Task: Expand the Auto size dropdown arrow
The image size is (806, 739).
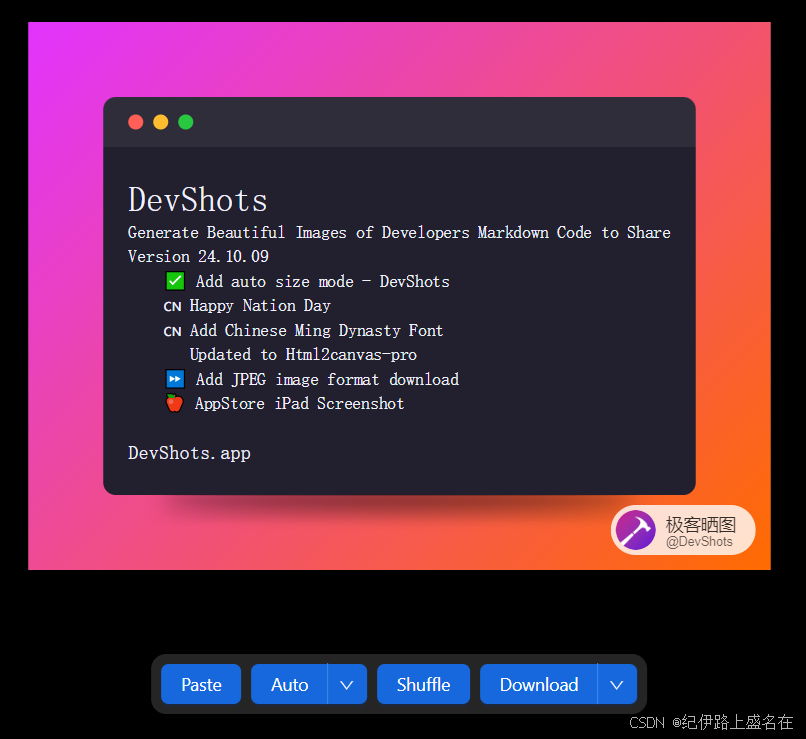Action: (x=347, y=684)
